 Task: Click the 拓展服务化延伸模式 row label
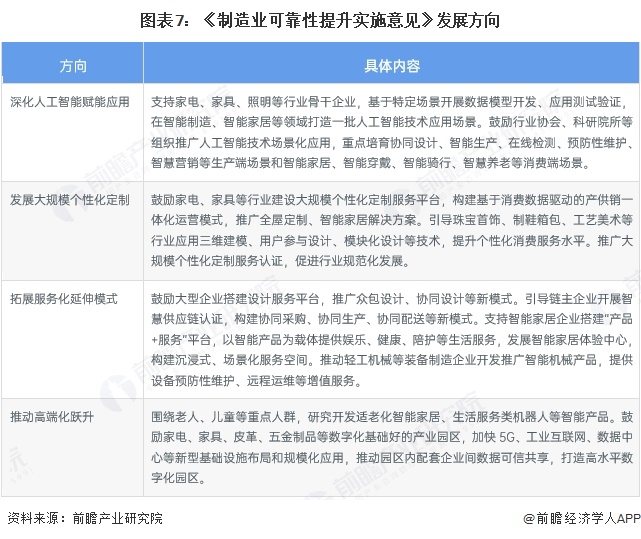pos(64,298)
